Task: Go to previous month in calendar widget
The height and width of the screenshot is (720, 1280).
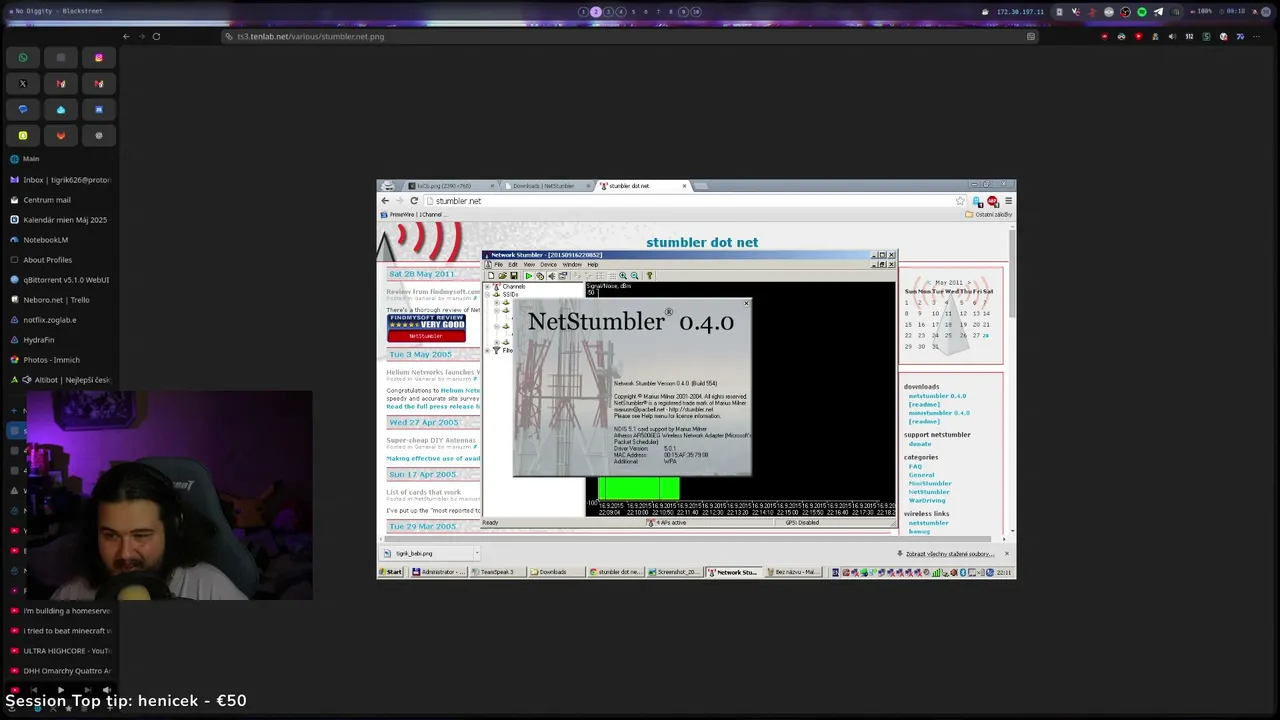Action: coord(931,283)
